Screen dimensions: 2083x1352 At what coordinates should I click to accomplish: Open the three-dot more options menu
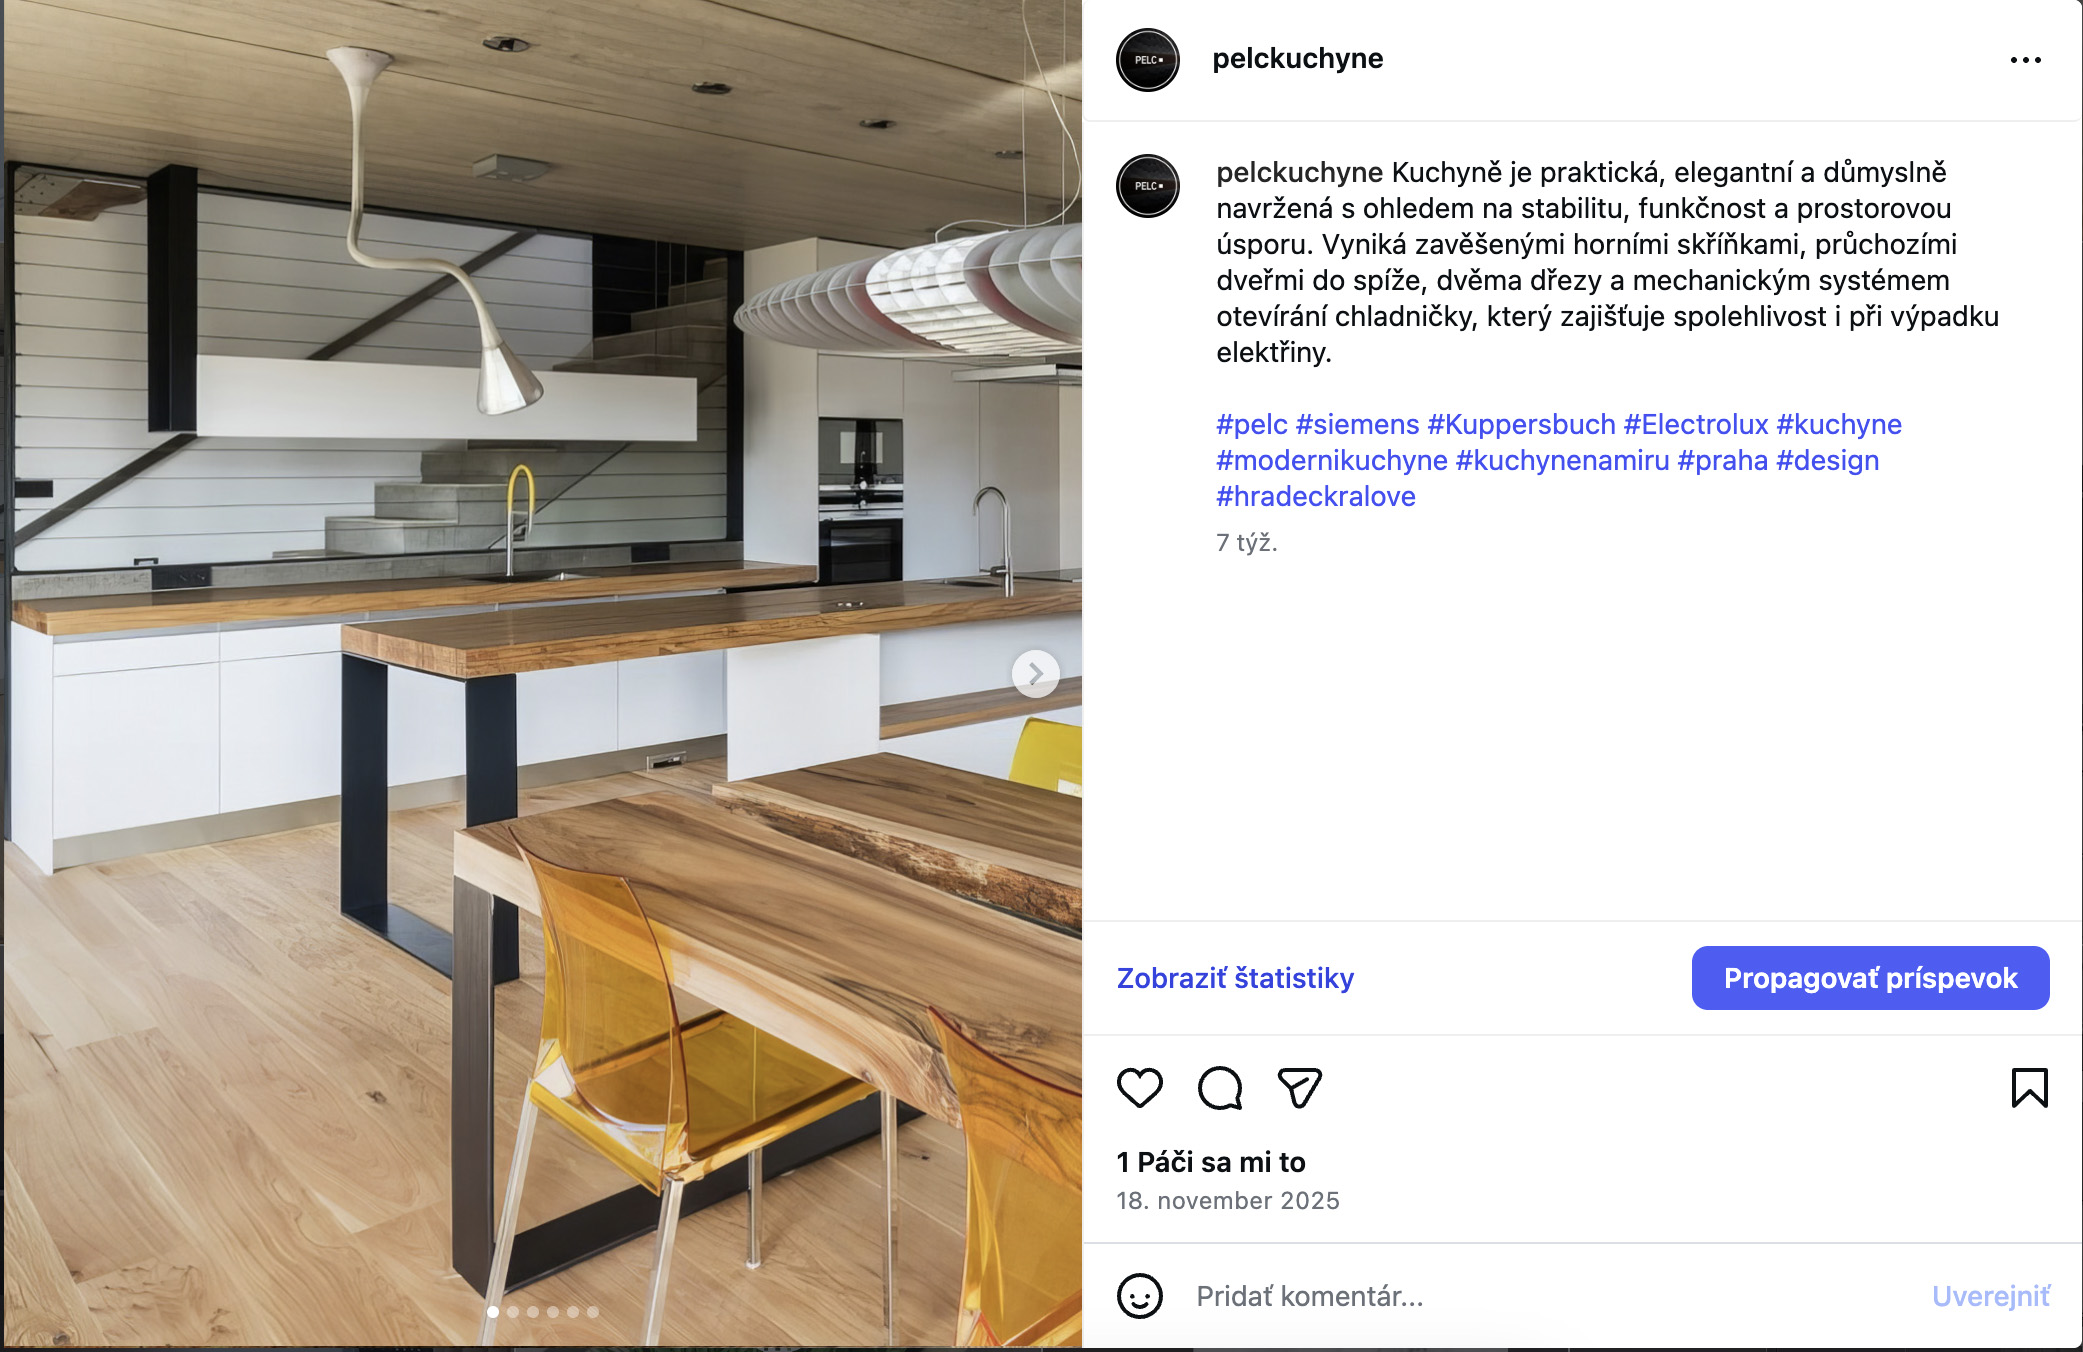coord(2025,60)
